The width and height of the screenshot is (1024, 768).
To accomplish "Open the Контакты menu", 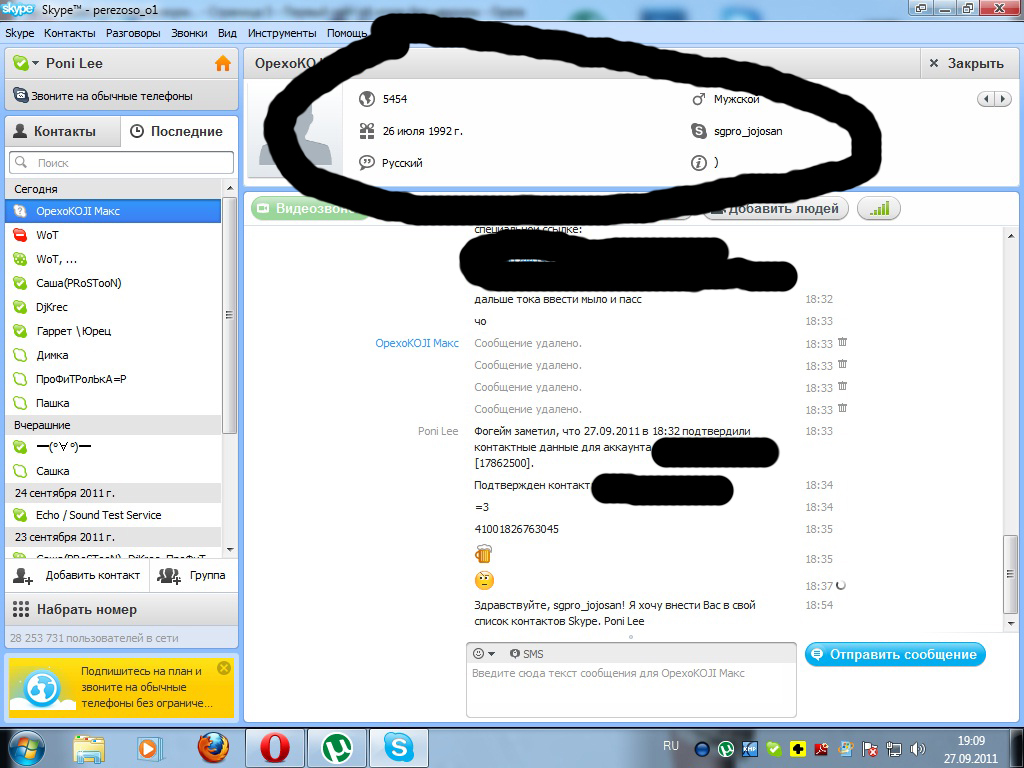I will coord(70,33).
